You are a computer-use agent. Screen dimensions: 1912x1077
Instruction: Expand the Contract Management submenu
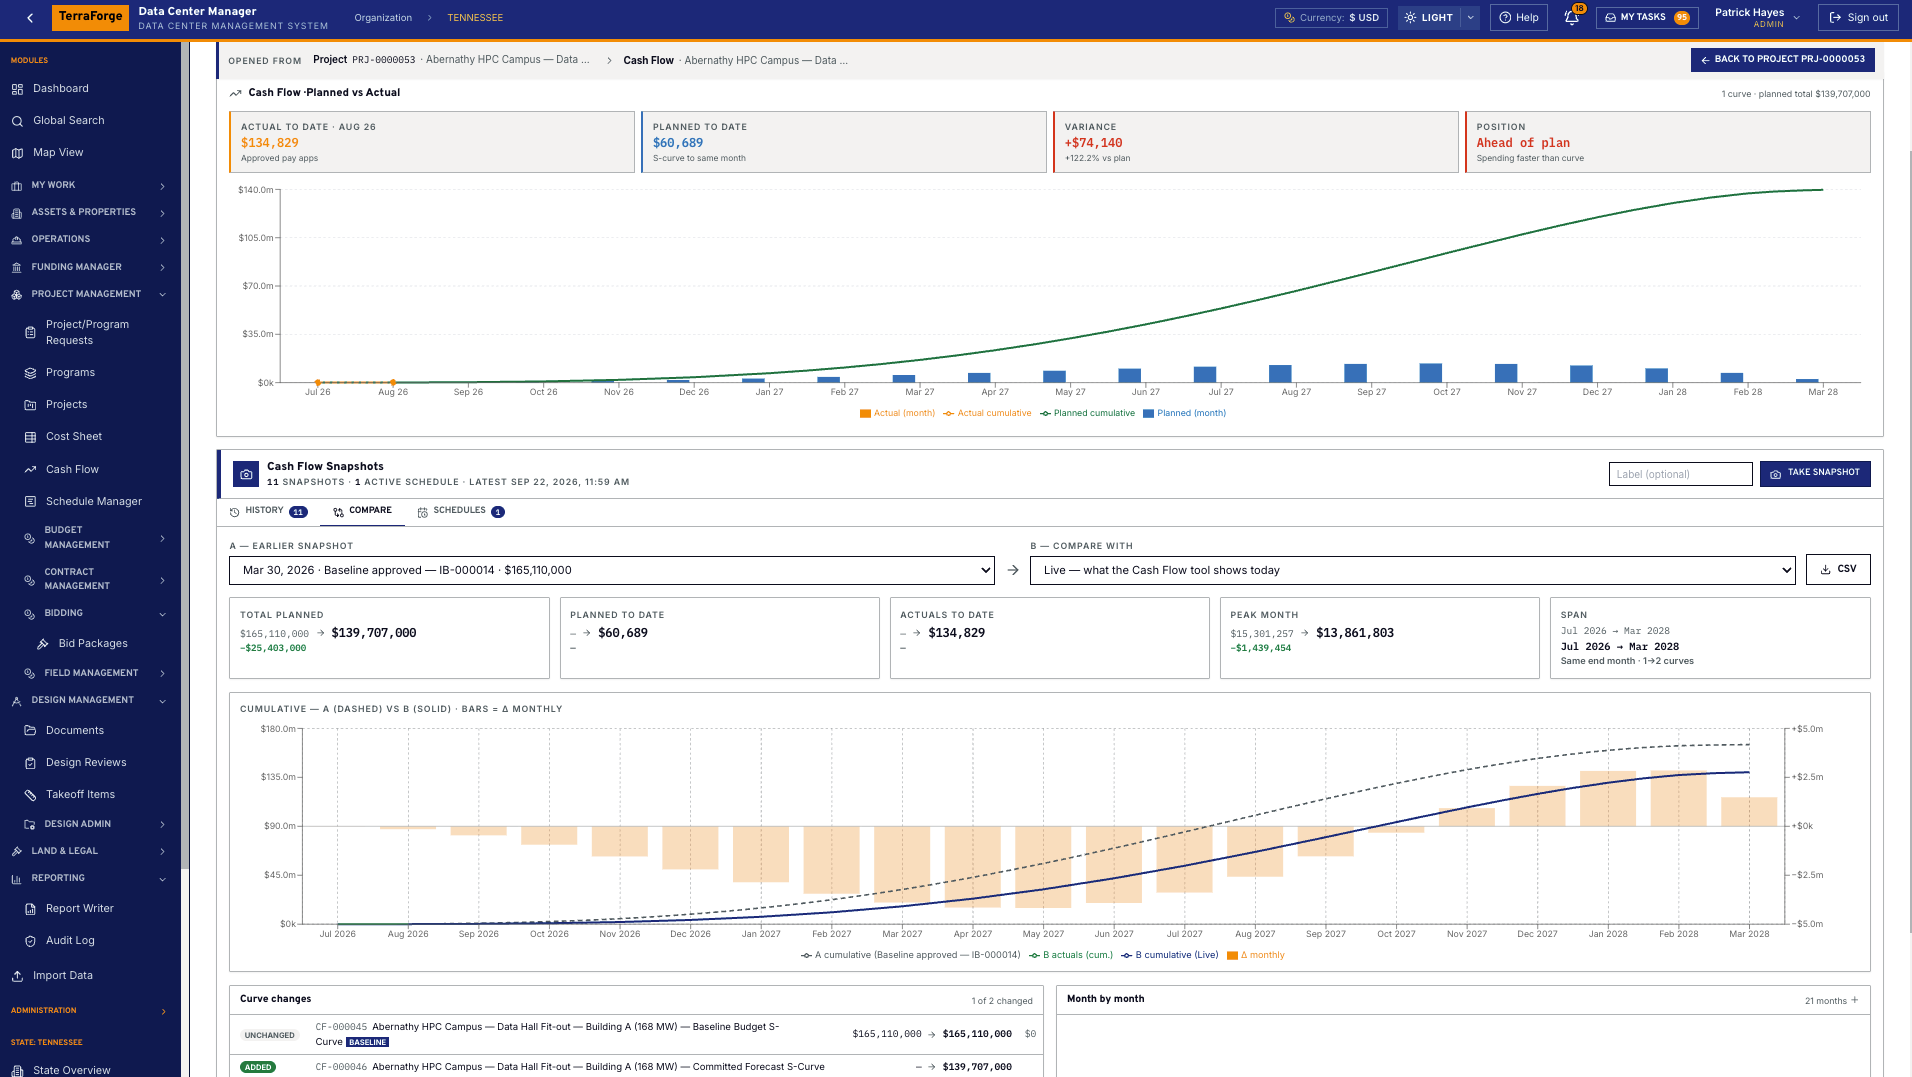click(x=95, y=579)
